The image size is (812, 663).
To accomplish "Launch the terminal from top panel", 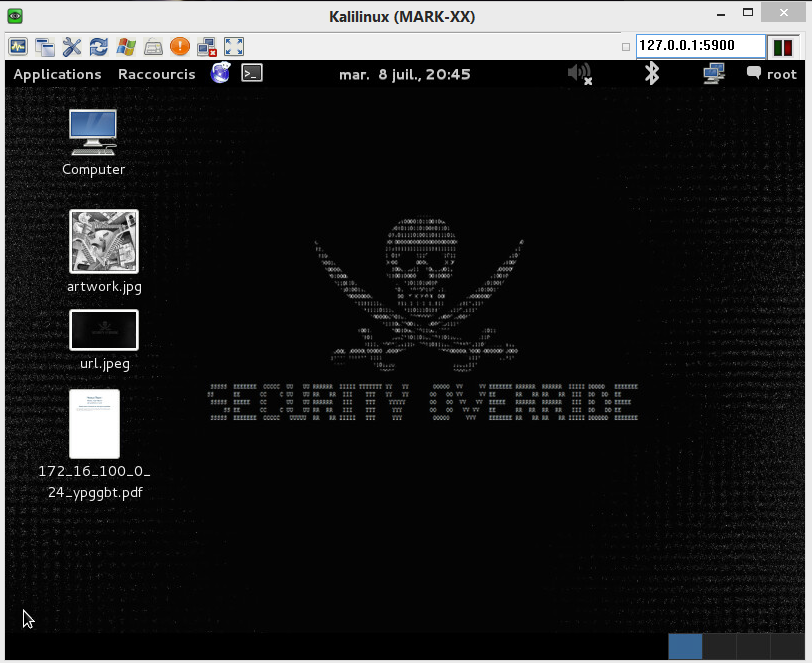I will click(x=252, y=73).
